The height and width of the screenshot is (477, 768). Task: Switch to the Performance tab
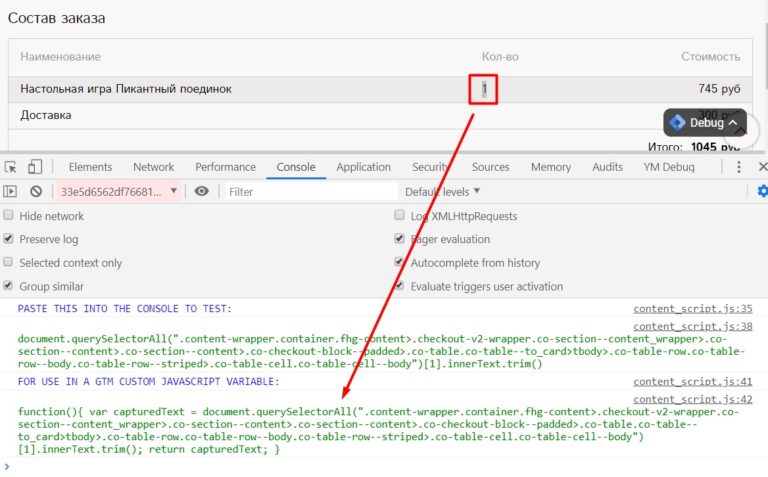pyautogui.click(x=225, y=167)
